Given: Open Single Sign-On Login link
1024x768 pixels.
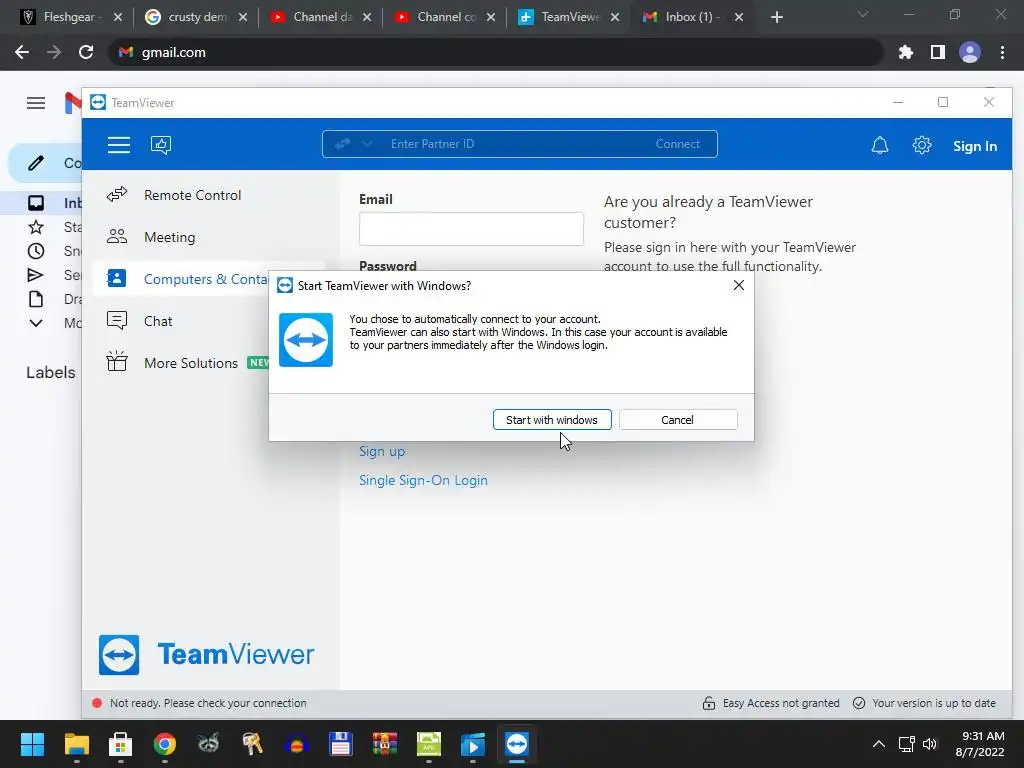Looking at the screenshot, I should [423, 480].
